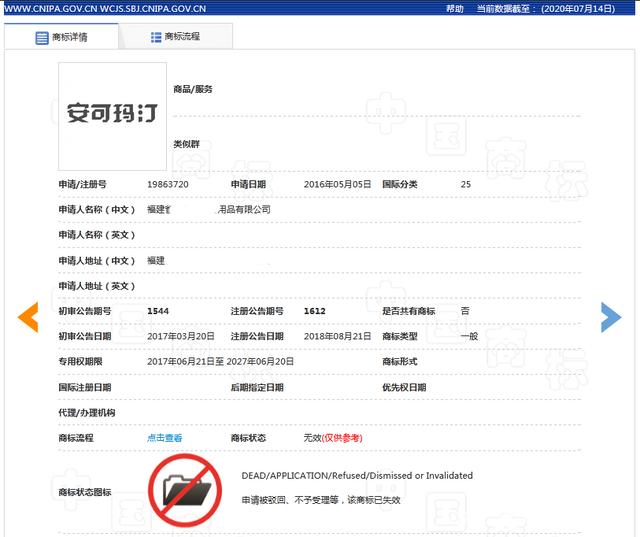Click the 商标详情 tab document icon
The height and width of the screenshot is (537, 640).
(42, 38)
